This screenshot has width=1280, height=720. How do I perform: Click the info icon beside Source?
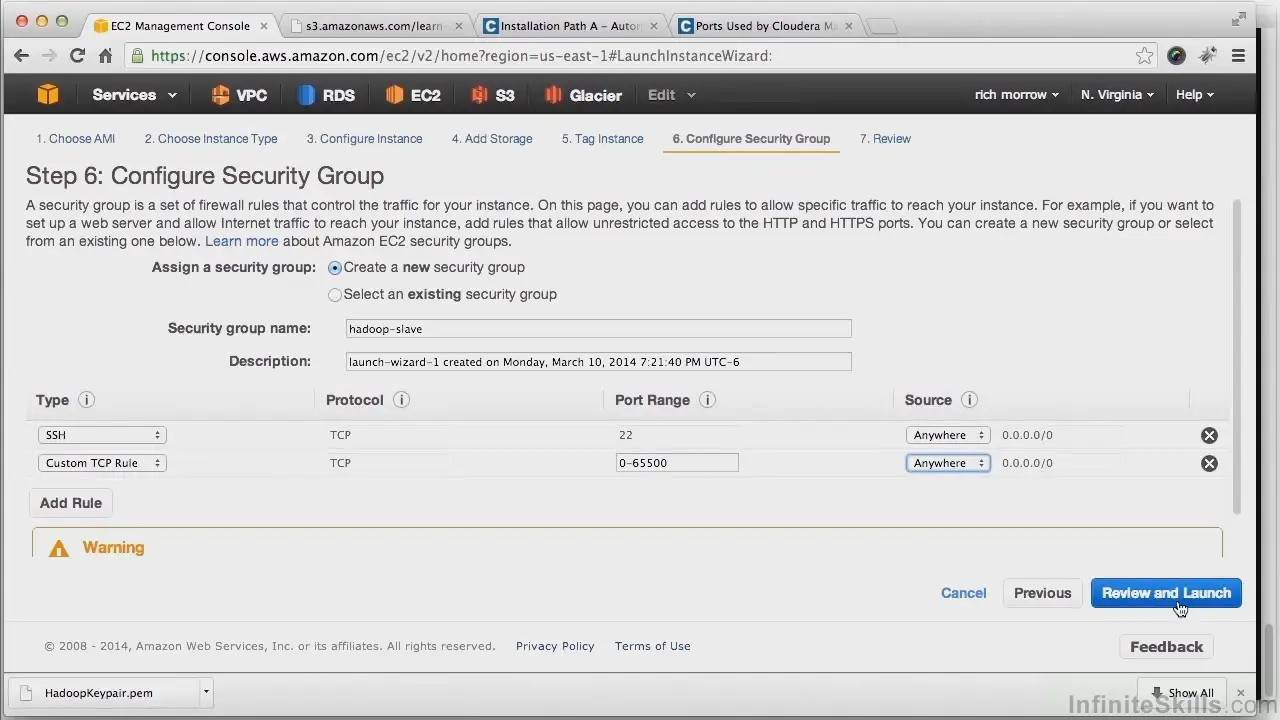pos(969,400)
